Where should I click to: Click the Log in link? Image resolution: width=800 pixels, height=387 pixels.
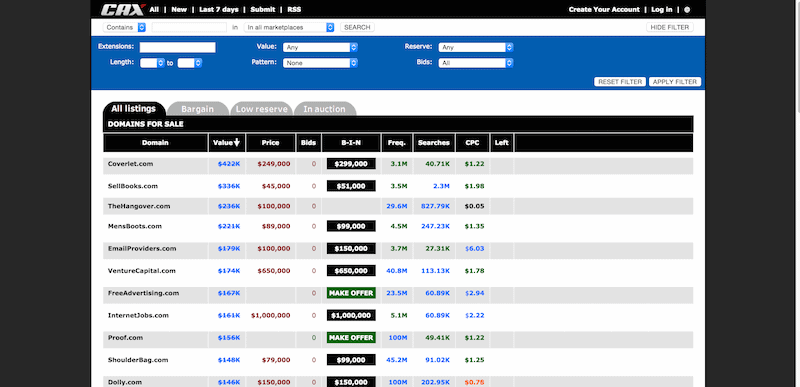tap(662, 10)
